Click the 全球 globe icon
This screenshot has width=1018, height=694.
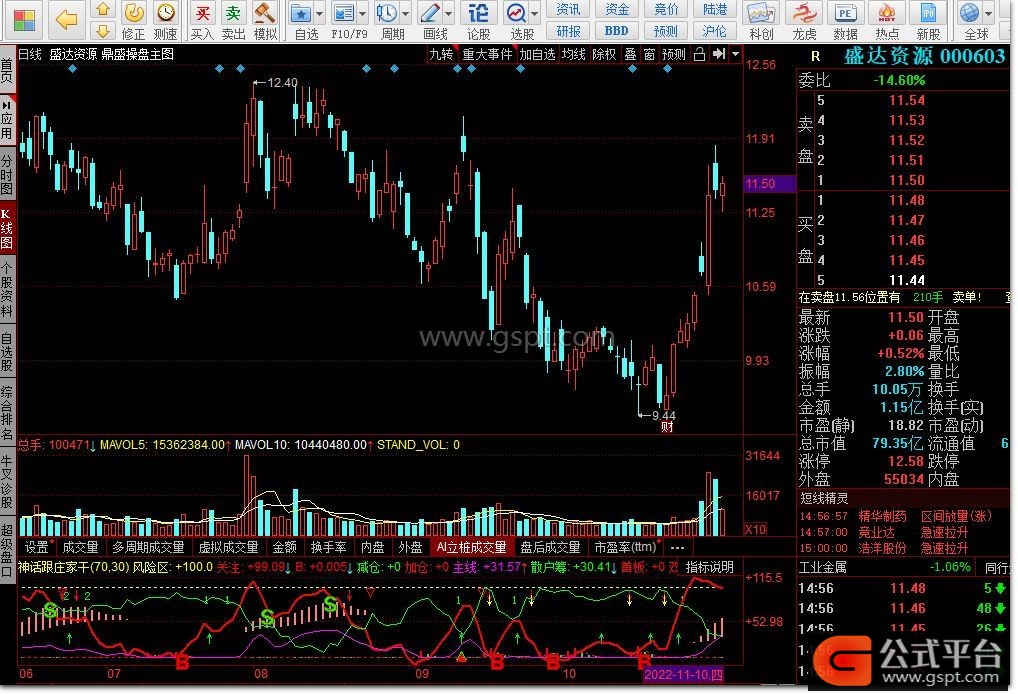(x=969, y=12)
